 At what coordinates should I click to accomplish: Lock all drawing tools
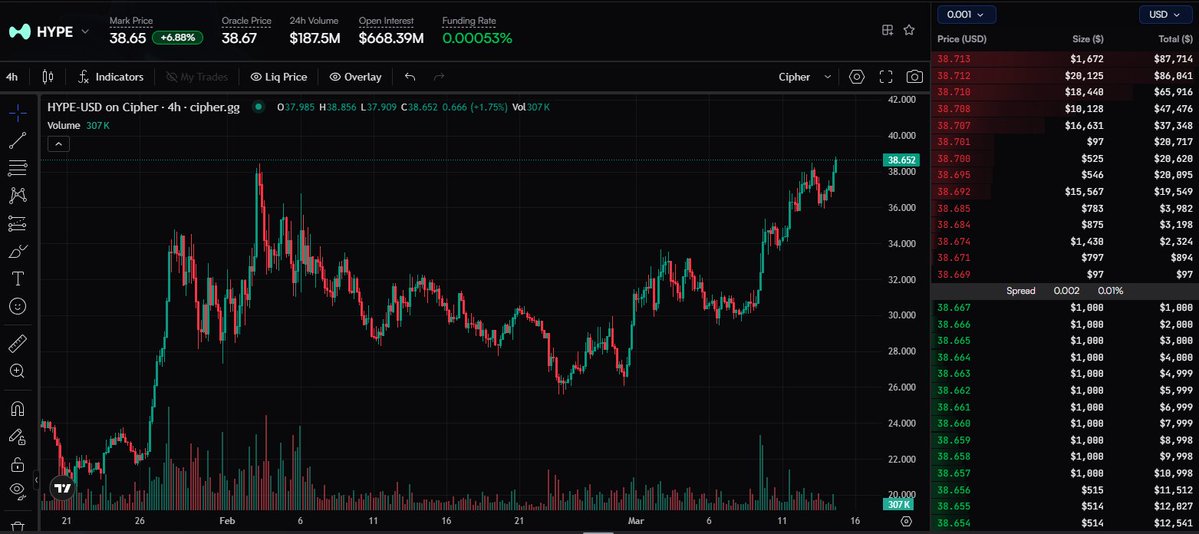point(18,464)
